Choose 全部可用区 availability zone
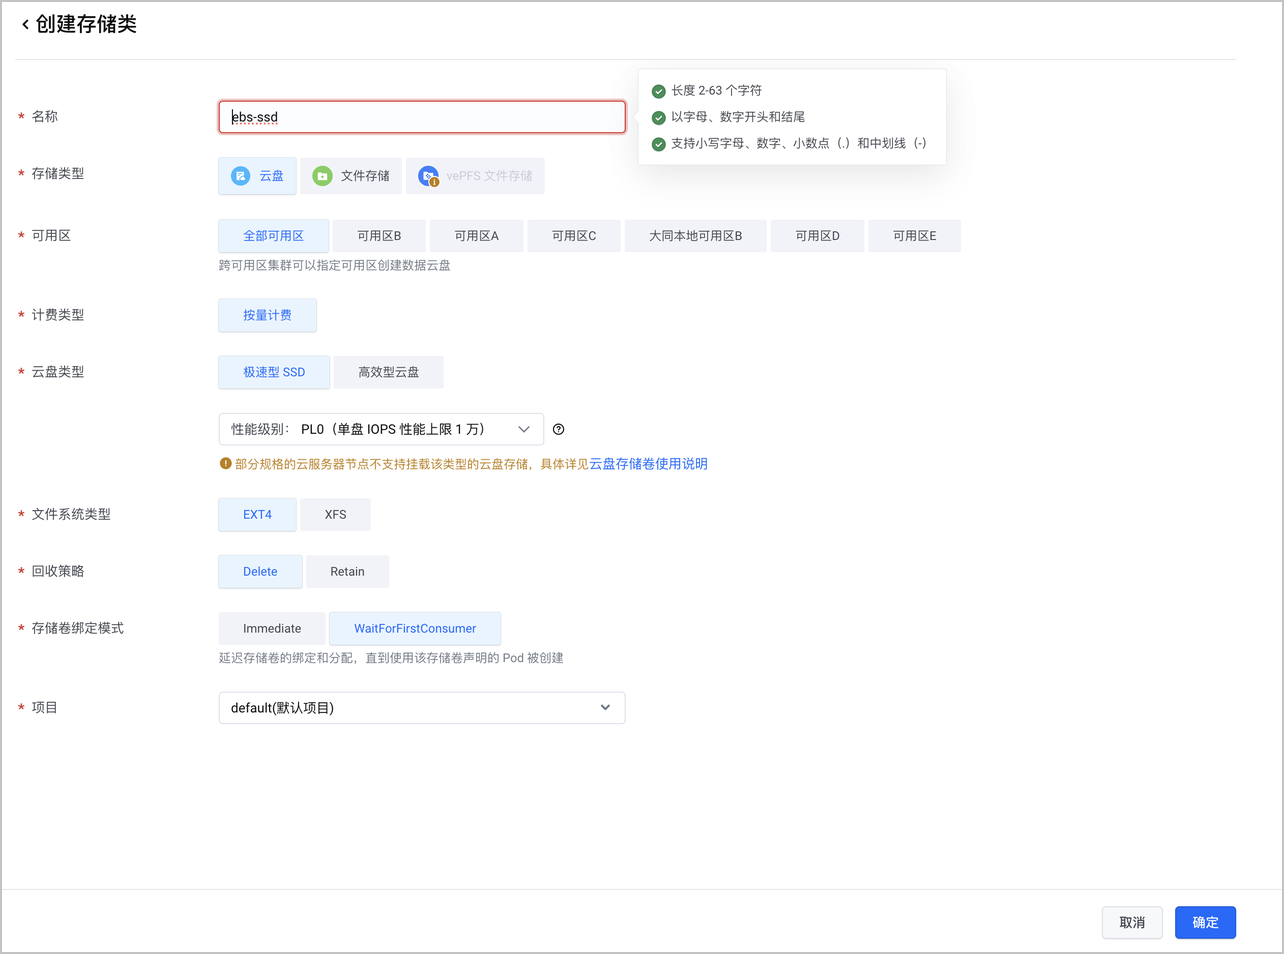Viewport: 1284px width, 954px height. click(x=274, y=236)
